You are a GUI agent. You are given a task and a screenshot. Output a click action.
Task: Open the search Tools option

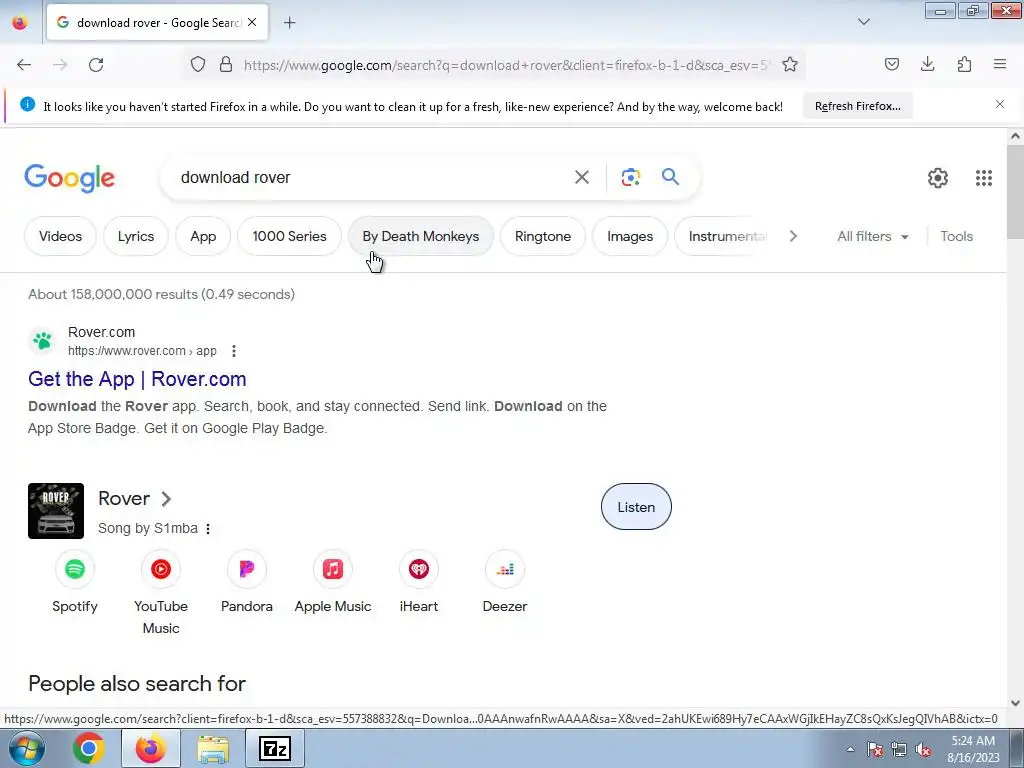[956, 236]
